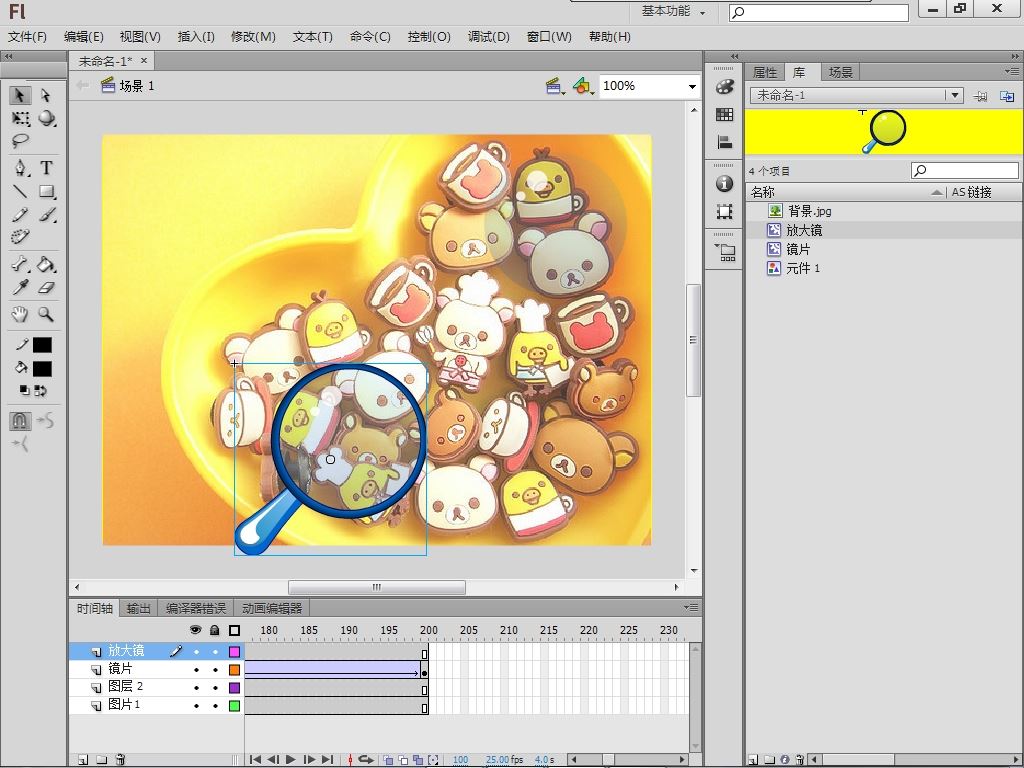Open library document dropdown 未命名-1
Viewport: 1024px width, 768px height.
tap(955, 95)
